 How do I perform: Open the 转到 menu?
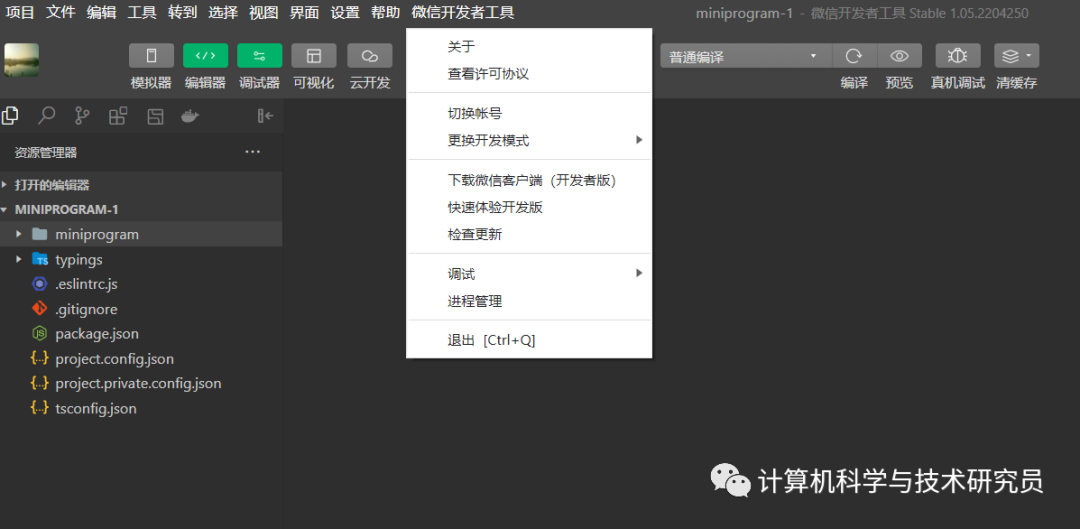183,12
